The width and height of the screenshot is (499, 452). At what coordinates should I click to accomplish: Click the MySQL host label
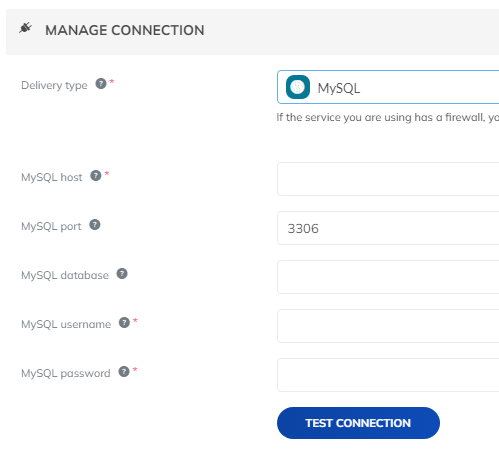52,177
